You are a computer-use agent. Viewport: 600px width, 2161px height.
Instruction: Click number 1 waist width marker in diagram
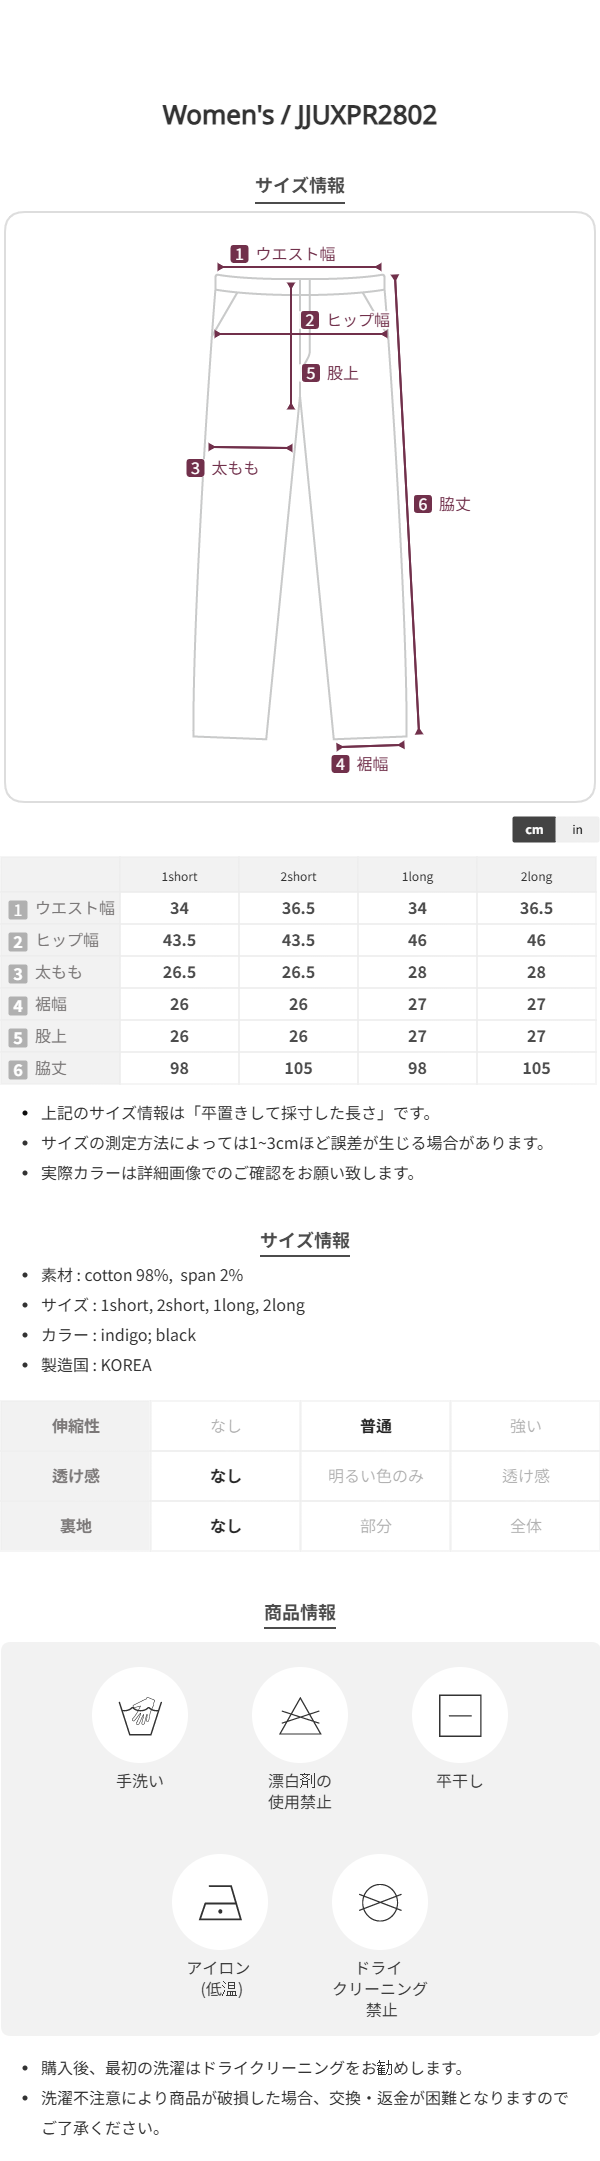(x=239, y=254)
